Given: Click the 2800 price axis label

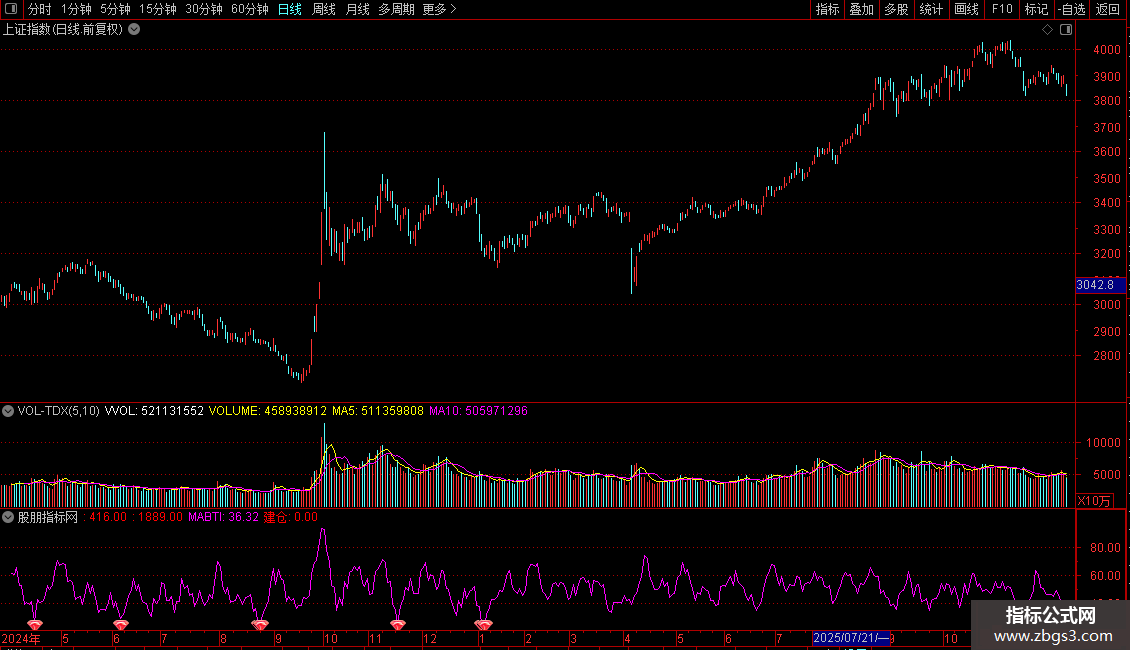Looking at the screenshot, I should pos(1107,356).
